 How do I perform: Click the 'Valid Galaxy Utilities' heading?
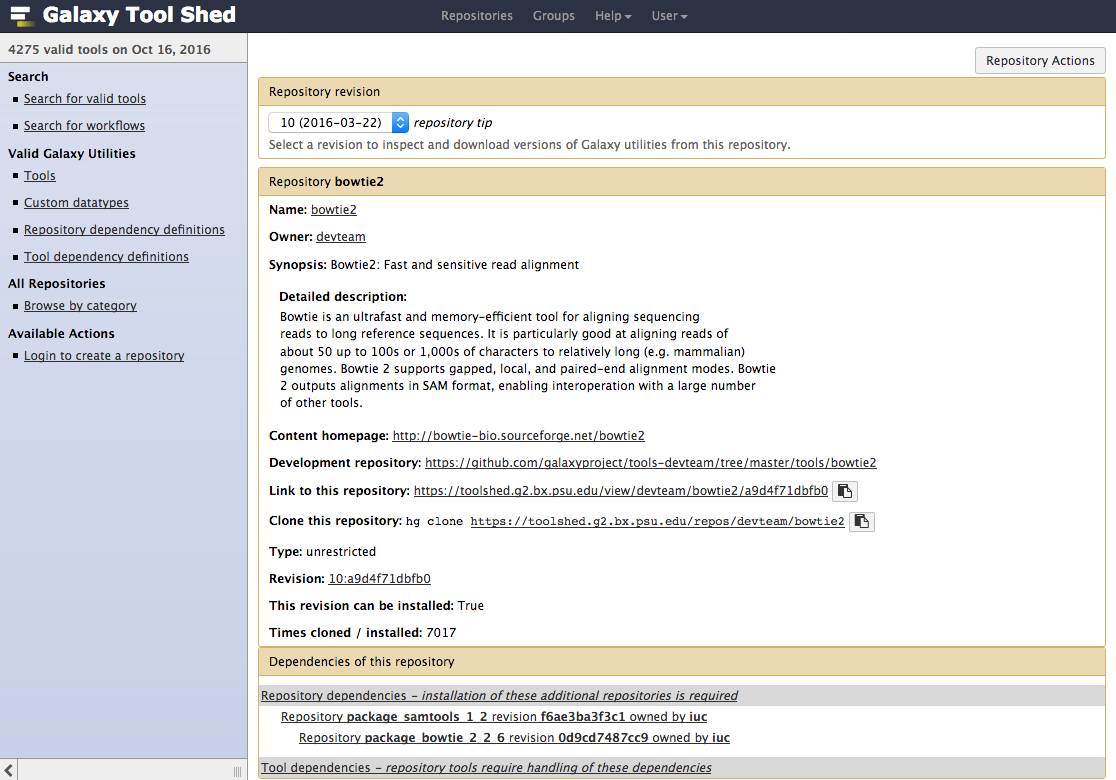tap(72, 154)
